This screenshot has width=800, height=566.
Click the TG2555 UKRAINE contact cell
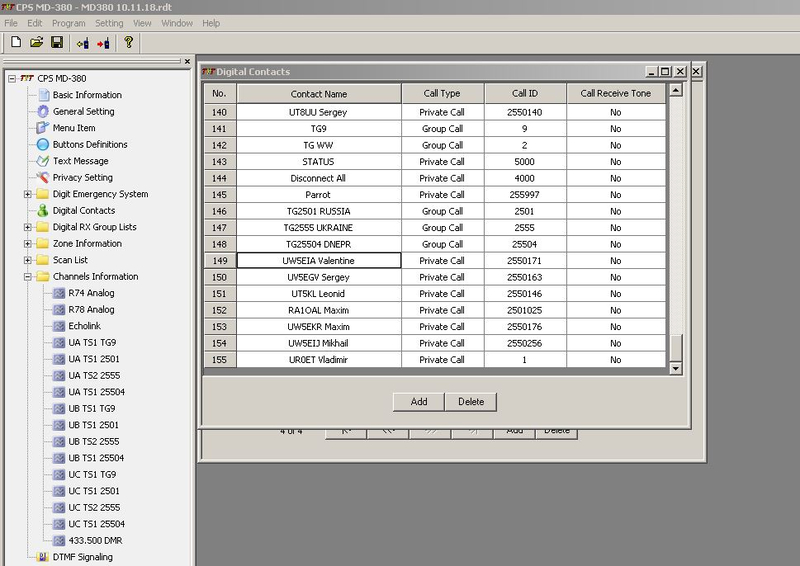pos(319,228)
